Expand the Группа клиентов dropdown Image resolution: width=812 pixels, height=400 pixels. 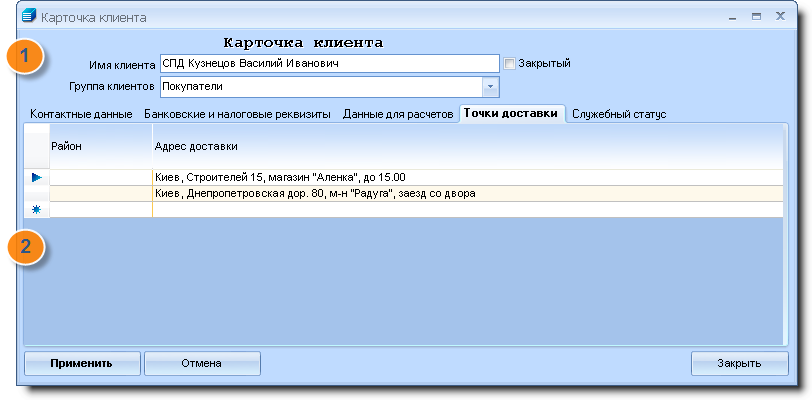pos(490,86)
